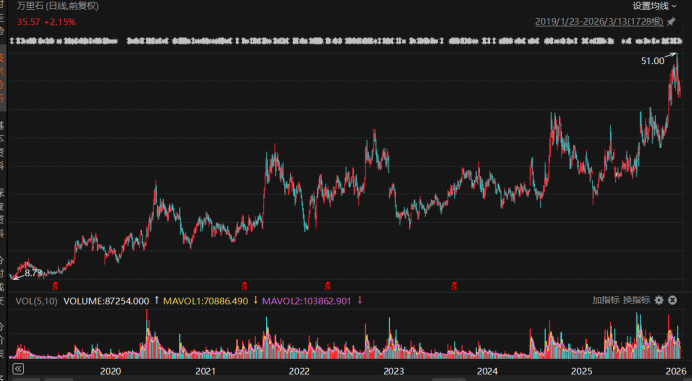Image resolution: width=692 pixels, height=381 pixels.
Task: Click the 2022 label on time axis
Action: tap(299, 371)
